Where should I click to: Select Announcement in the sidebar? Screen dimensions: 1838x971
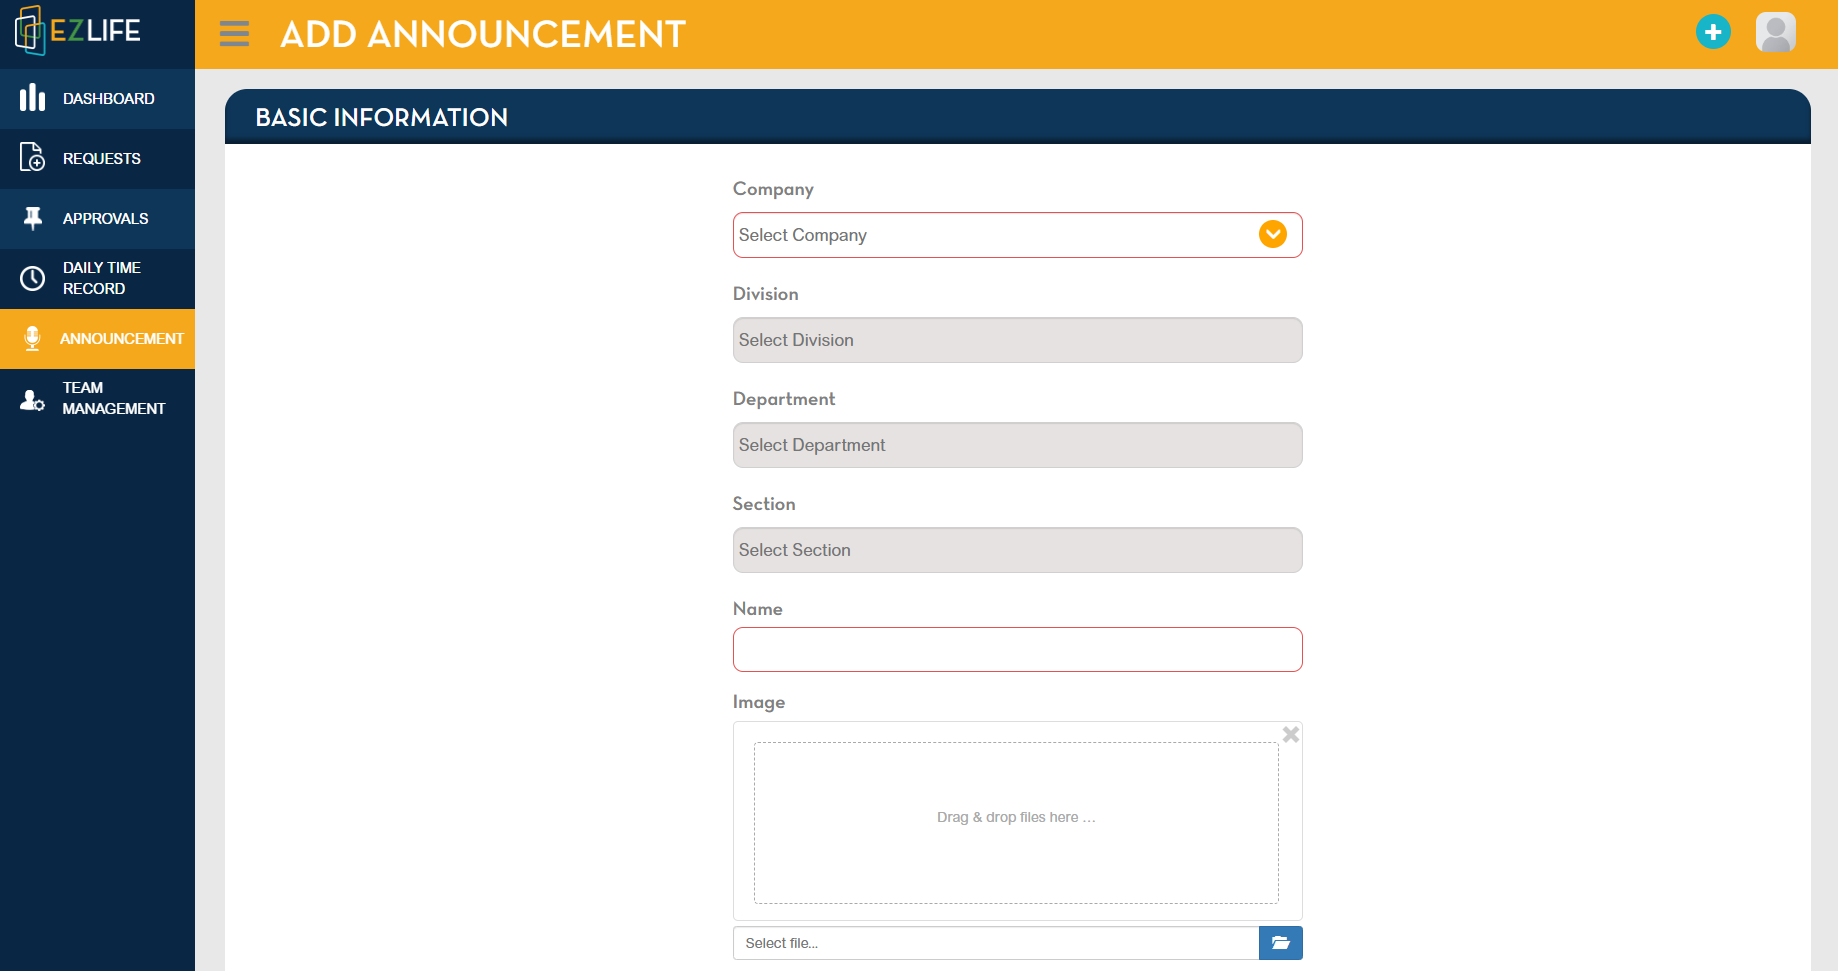point(97,339)
